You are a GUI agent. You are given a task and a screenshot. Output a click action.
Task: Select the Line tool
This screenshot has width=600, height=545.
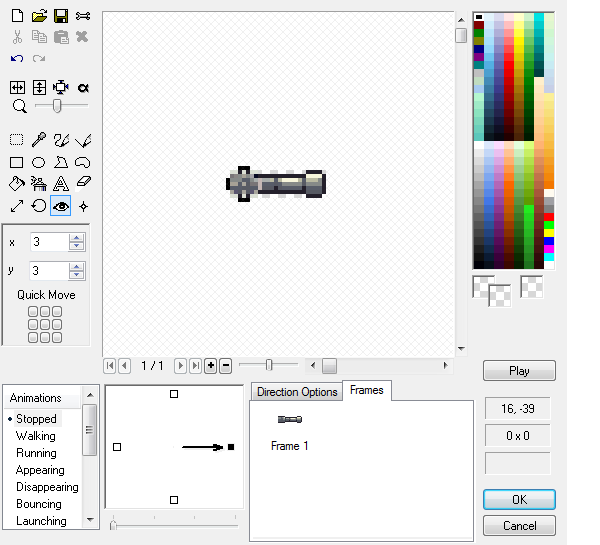coord(83,140)
